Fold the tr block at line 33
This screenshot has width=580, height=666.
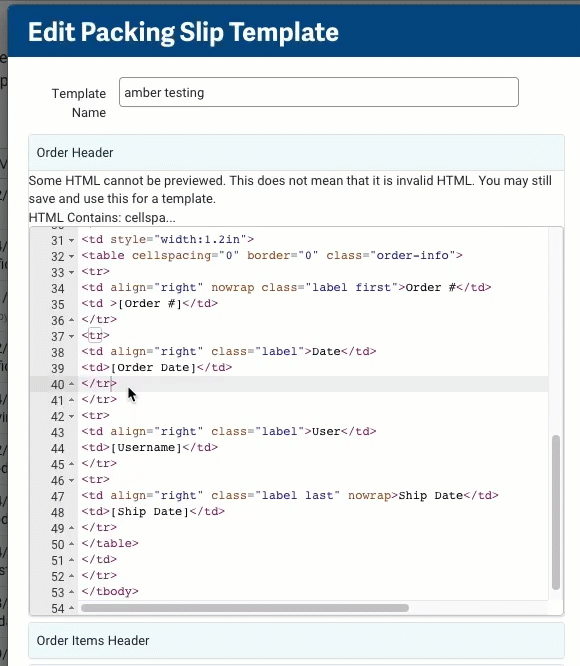click(71, 272)
